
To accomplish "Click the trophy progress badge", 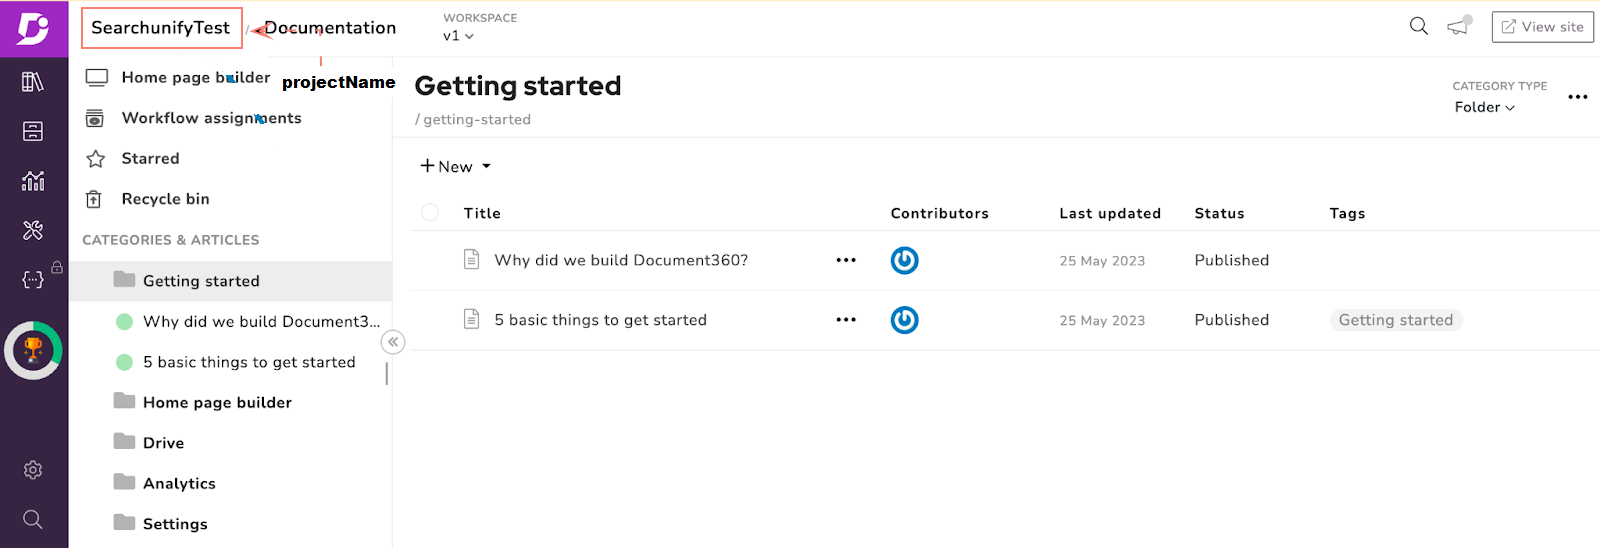I will pyautogui.click(x=33, y=350).
